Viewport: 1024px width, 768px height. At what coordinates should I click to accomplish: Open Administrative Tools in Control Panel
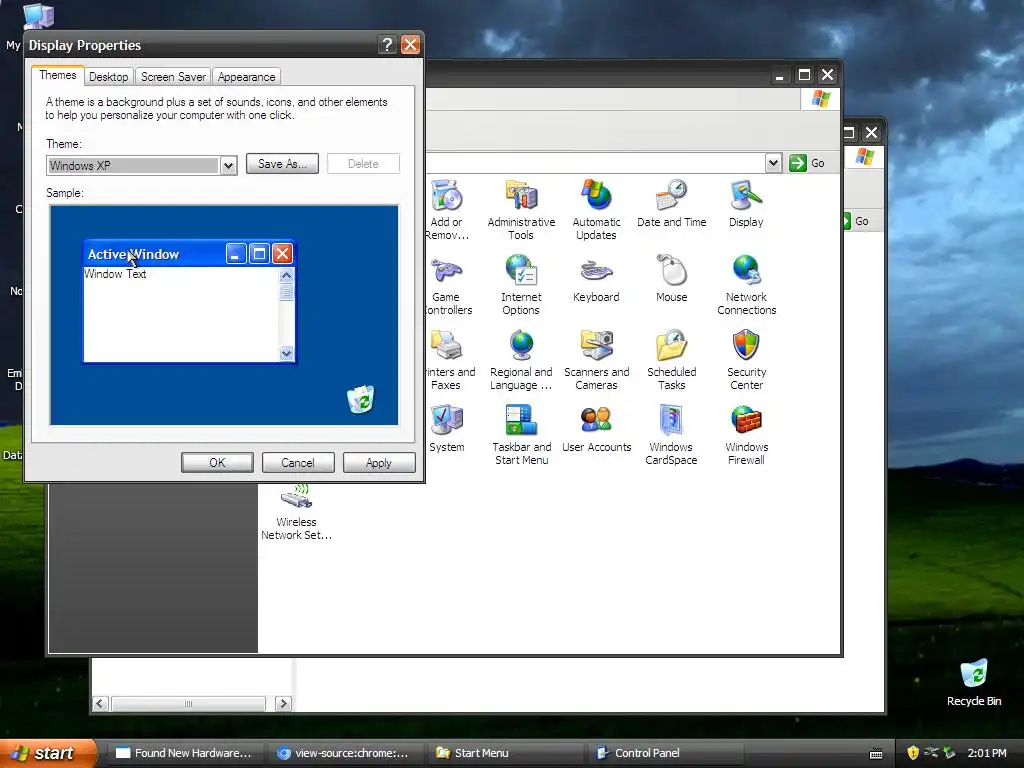tap(521, 209)
